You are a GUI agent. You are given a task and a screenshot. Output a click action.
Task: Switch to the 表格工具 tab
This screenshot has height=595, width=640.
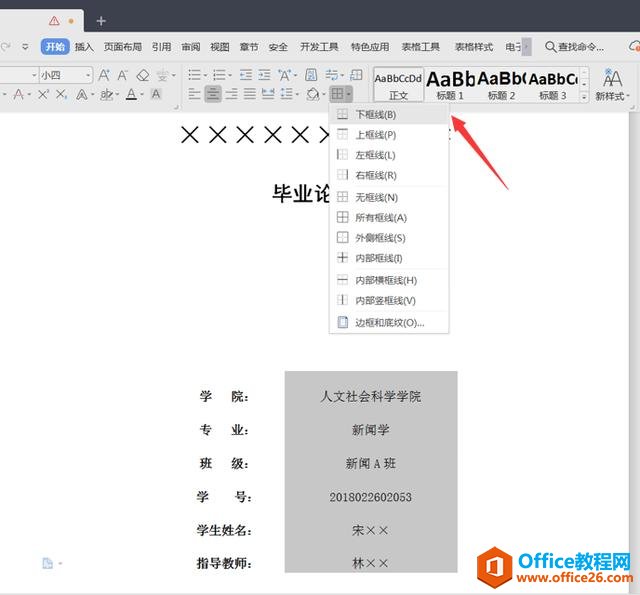point(421,47)
